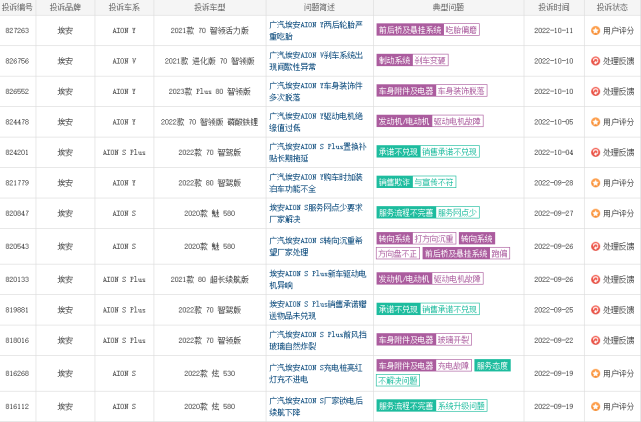Click the 处理反馈 status icon in row 820133
641x422 pixels.
click(595, 279)
